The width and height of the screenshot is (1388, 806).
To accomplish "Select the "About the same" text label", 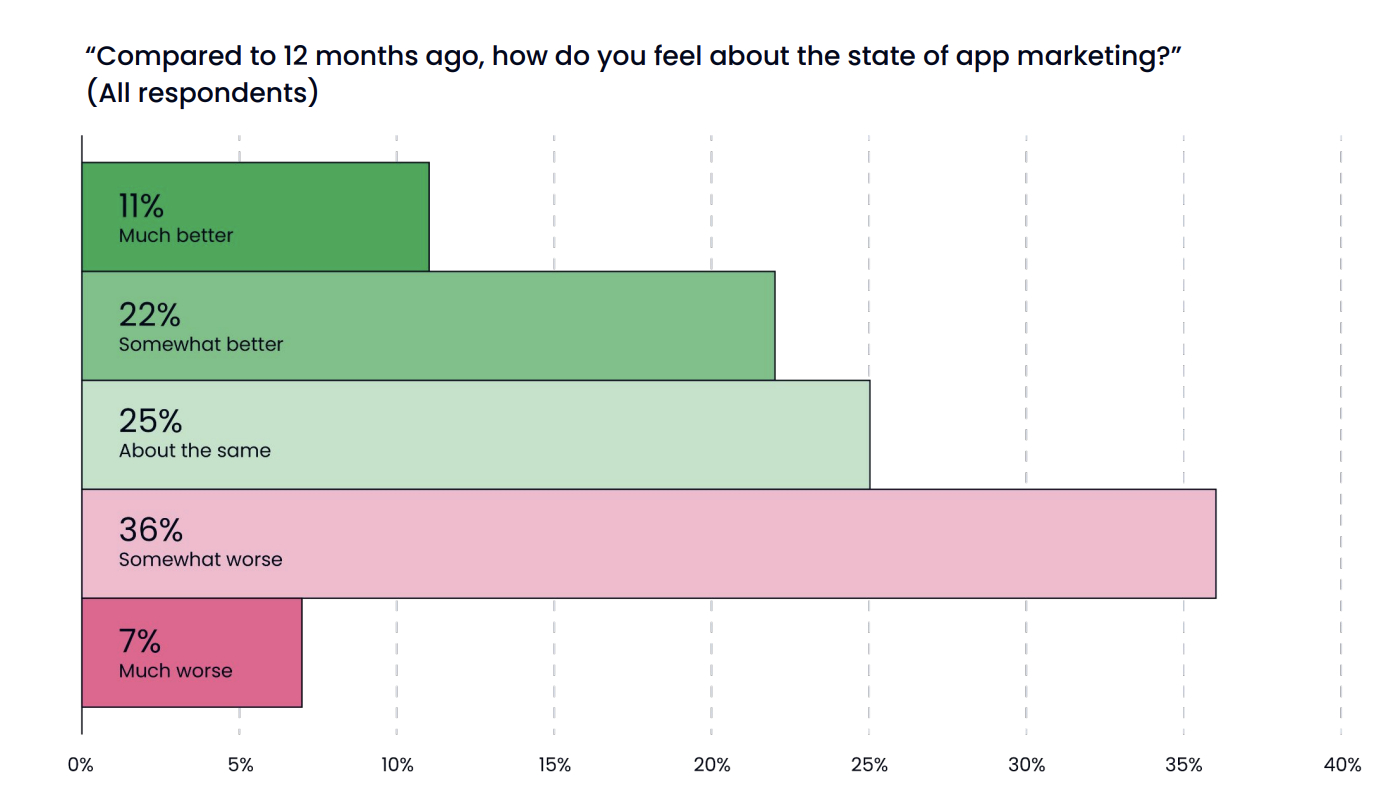I will [x=195, y=451].
